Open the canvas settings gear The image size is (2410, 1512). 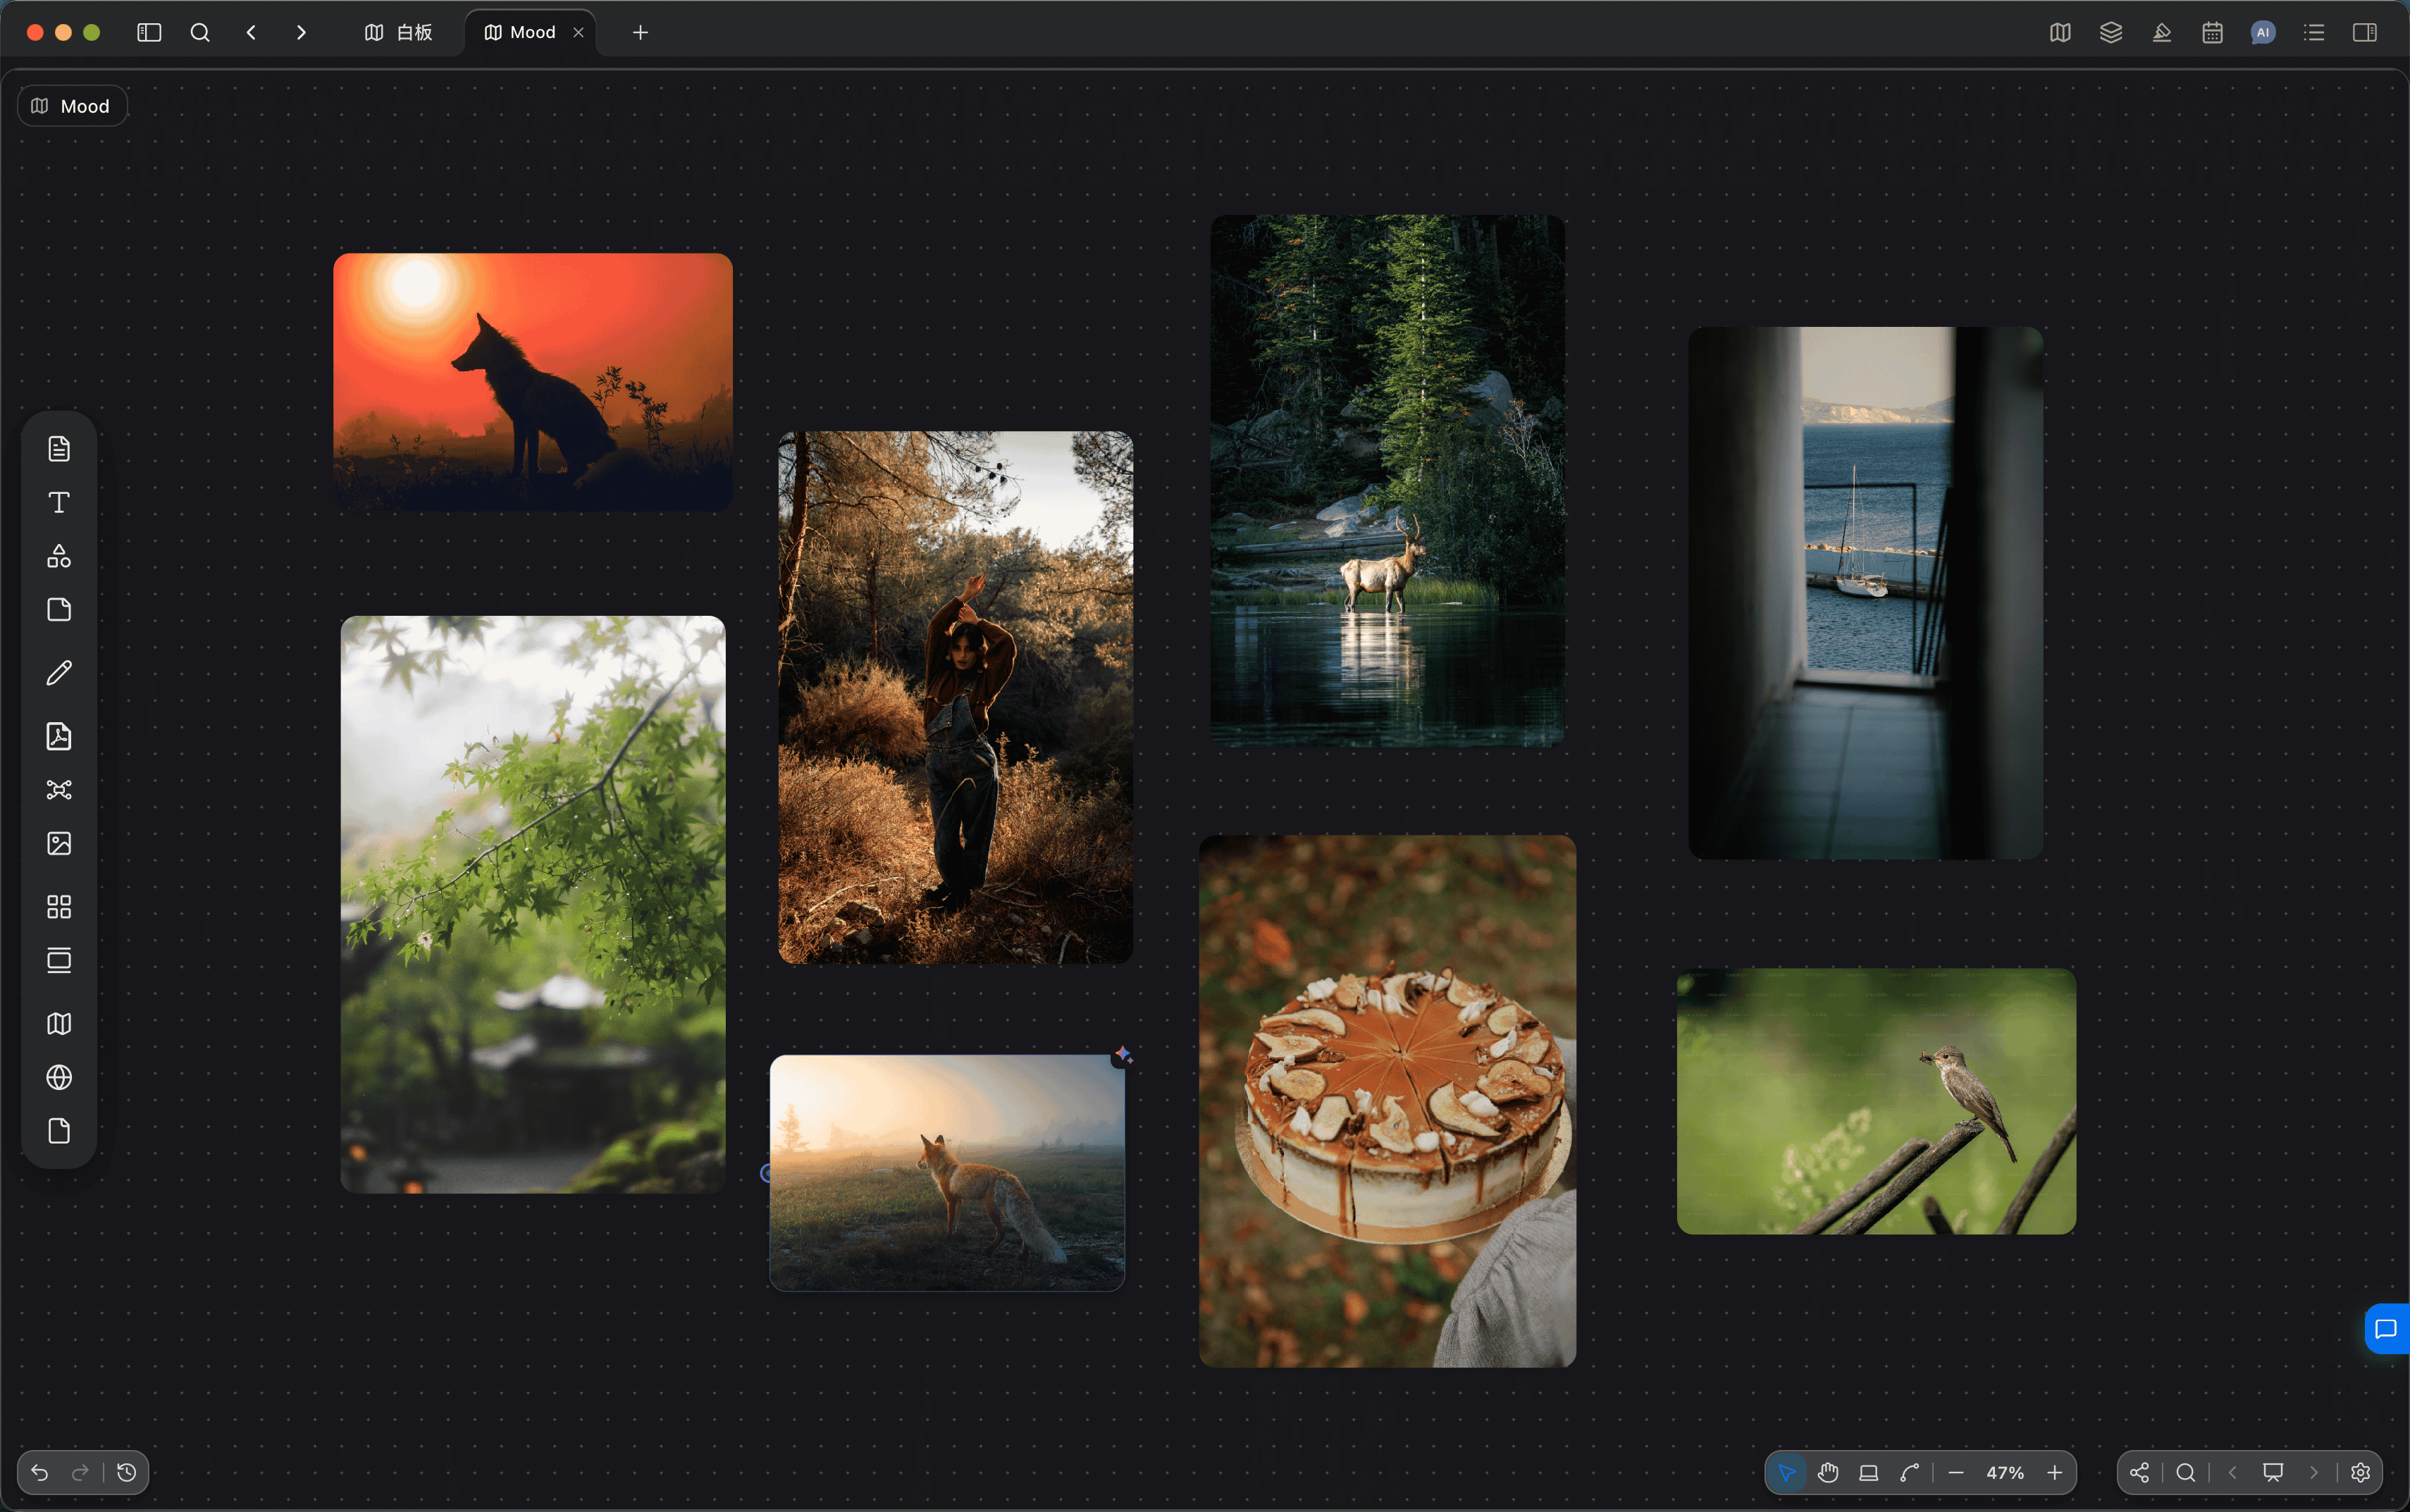pos(2360,1472)
